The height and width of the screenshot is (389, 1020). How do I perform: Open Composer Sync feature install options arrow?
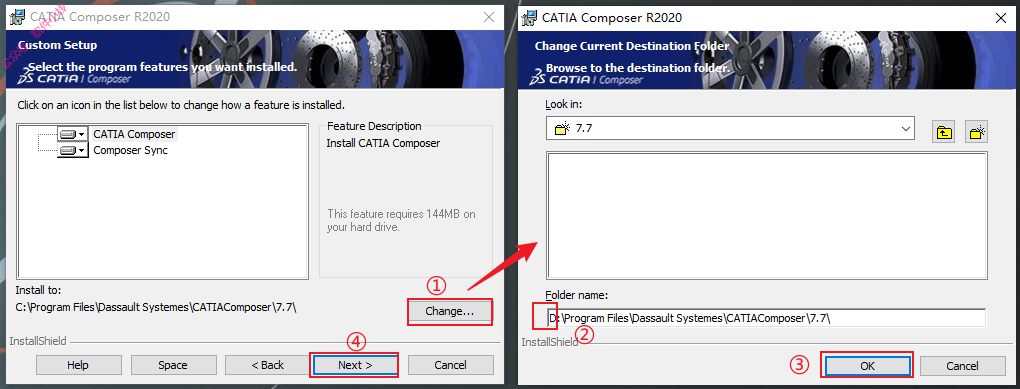point(83,150)
